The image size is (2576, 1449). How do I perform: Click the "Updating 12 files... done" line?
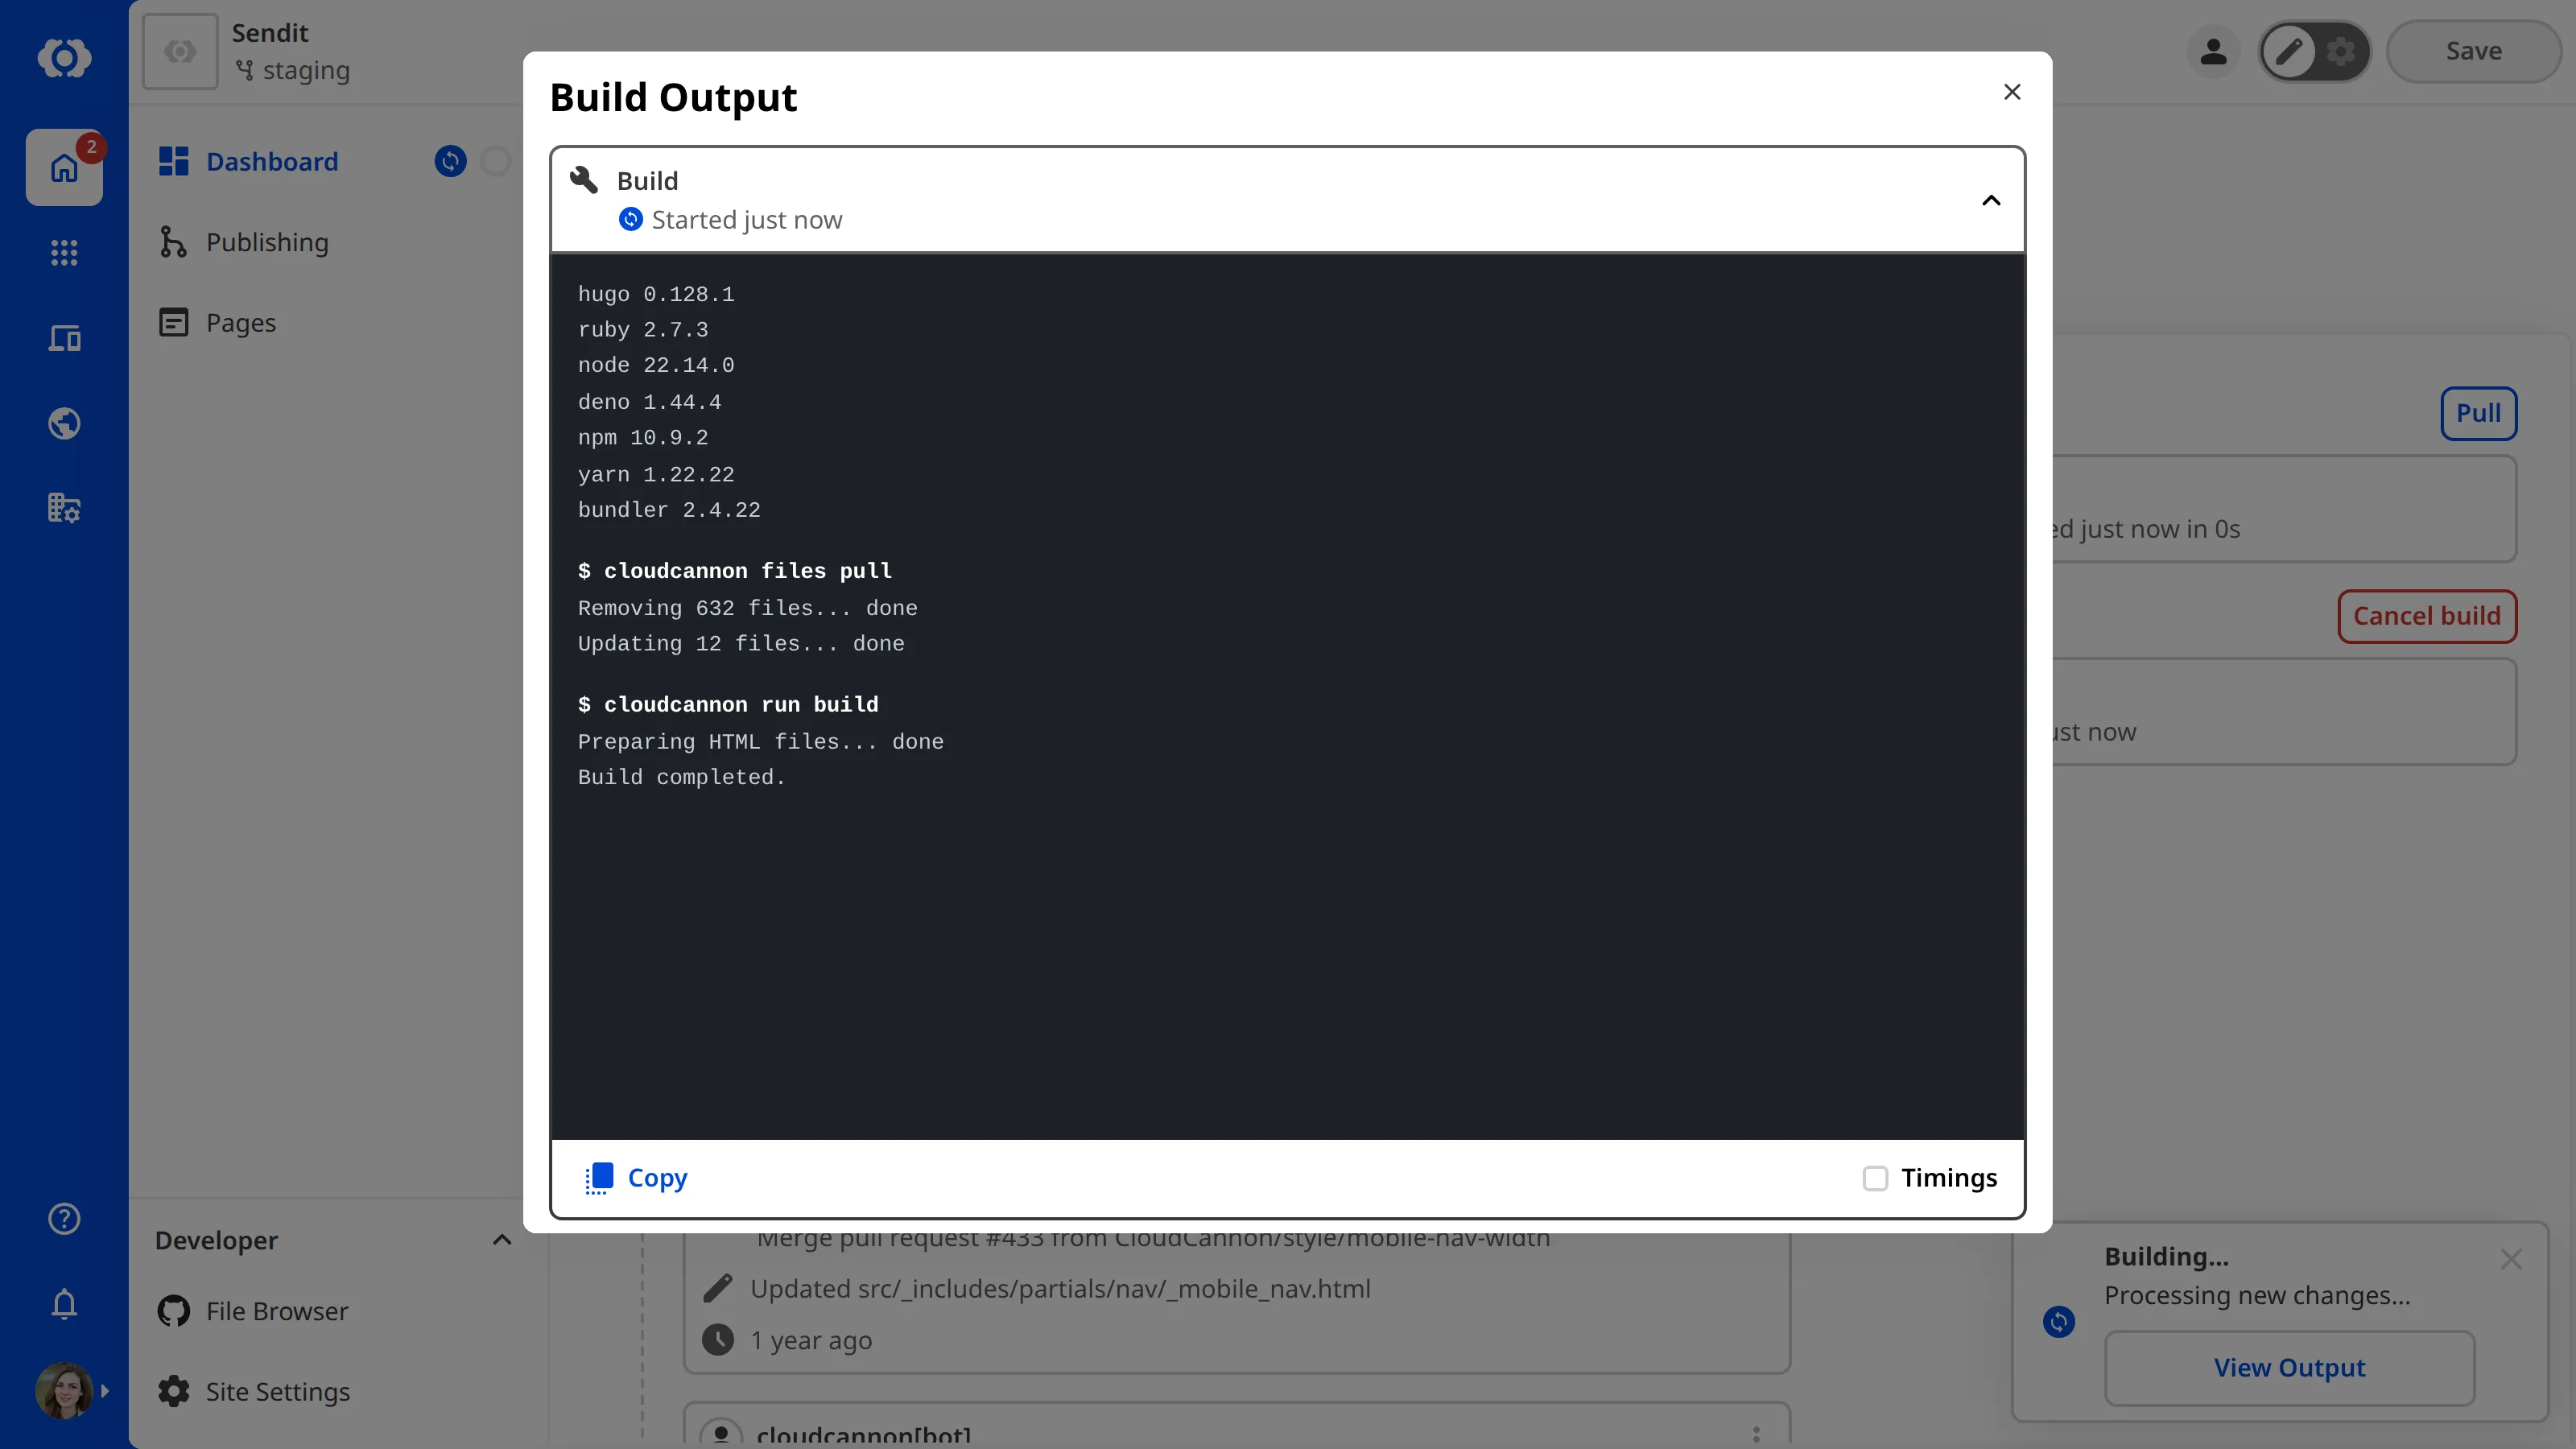click(741, 644)
